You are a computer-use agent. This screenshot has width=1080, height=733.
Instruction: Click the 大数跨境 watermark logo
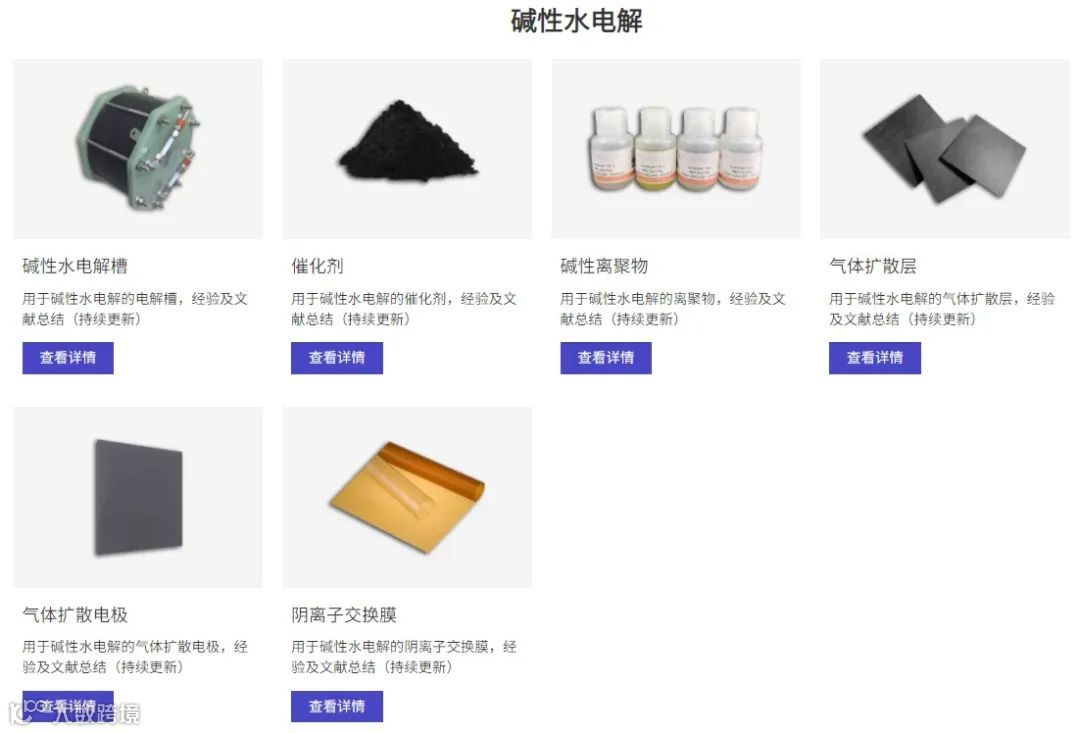74,714
